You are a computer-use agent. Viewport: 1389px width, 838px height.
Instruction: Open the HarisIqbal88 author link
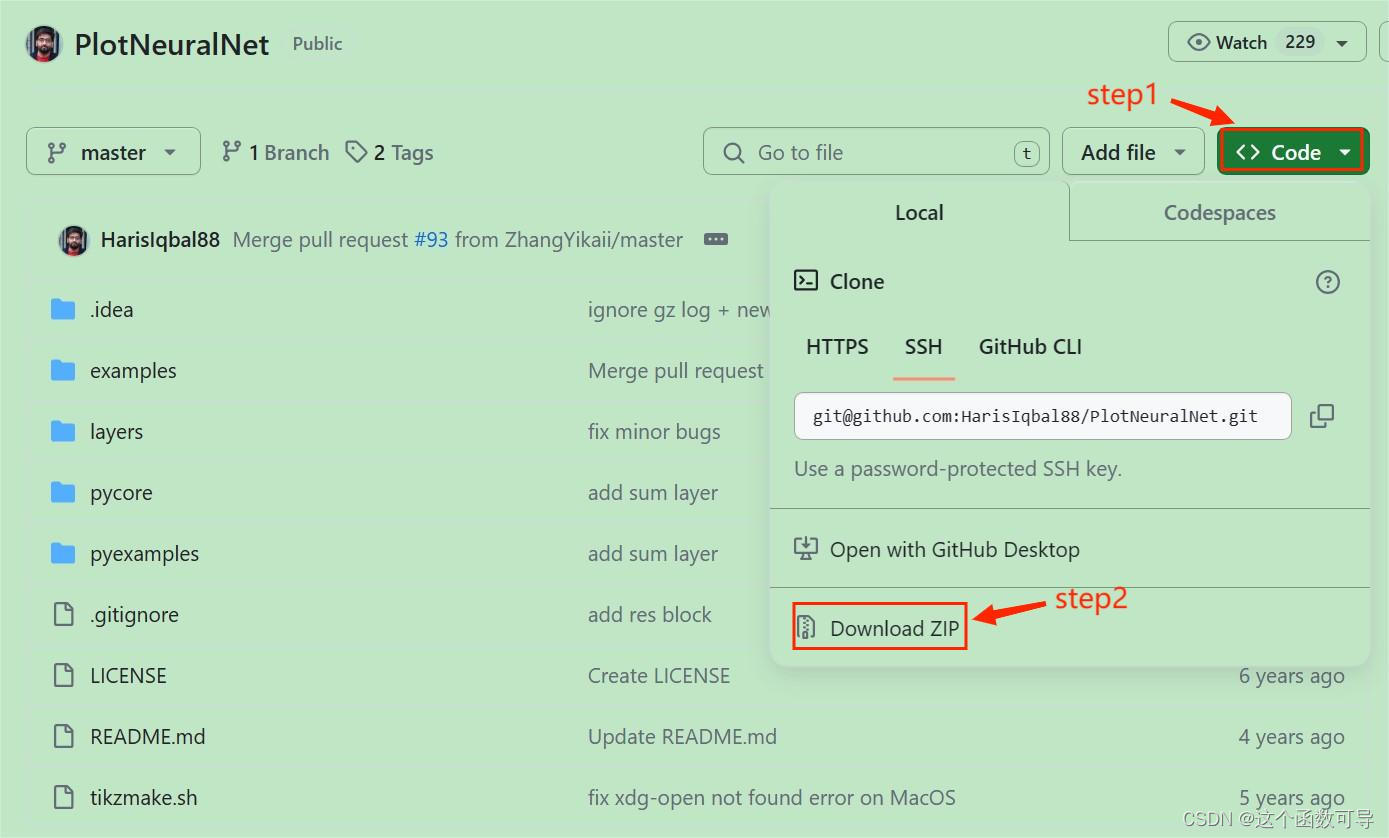tap(160, 240)
